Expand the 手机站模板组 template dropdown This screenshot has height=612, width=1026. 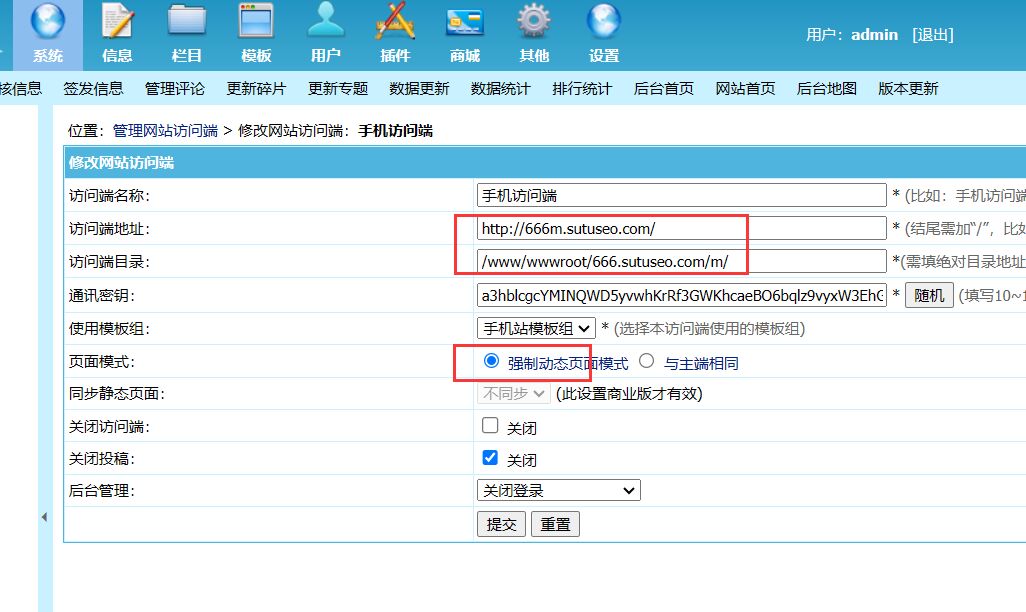click(x=537, y=328)
